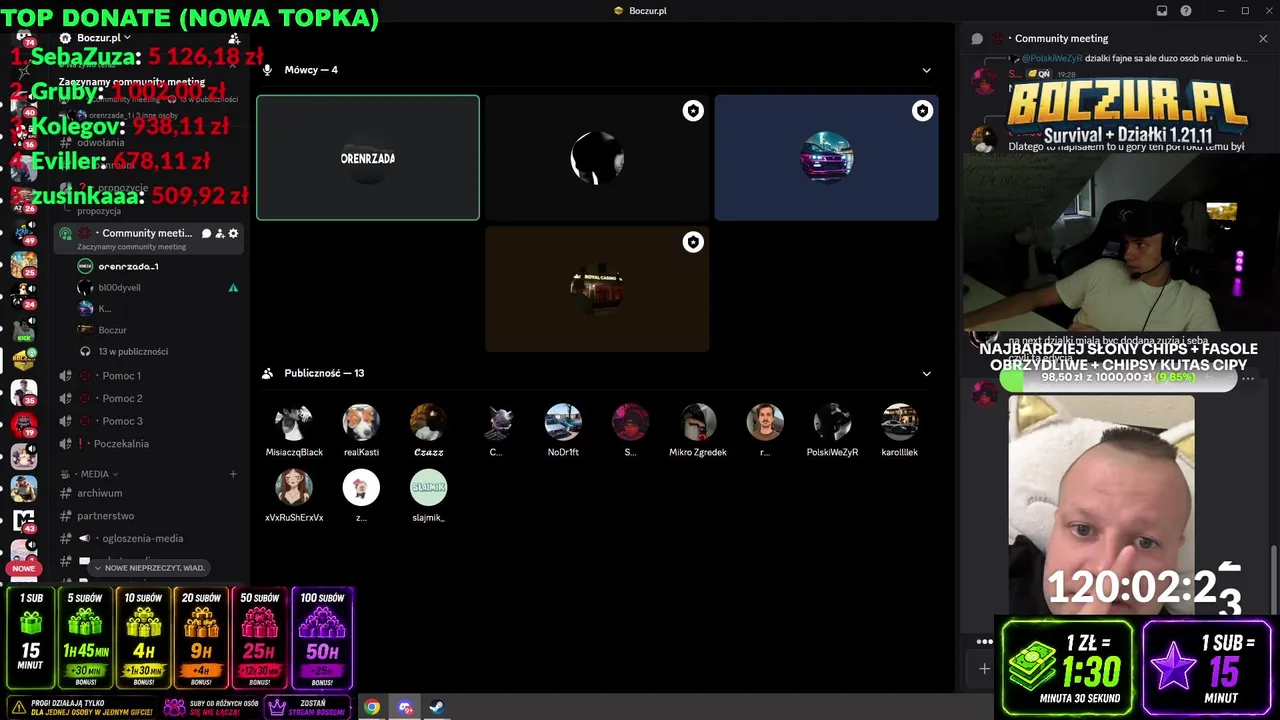Select the speaker tile with Royal Casino avatar
The height and width of the screenshot is (720, 1280).
click(597, 289)
